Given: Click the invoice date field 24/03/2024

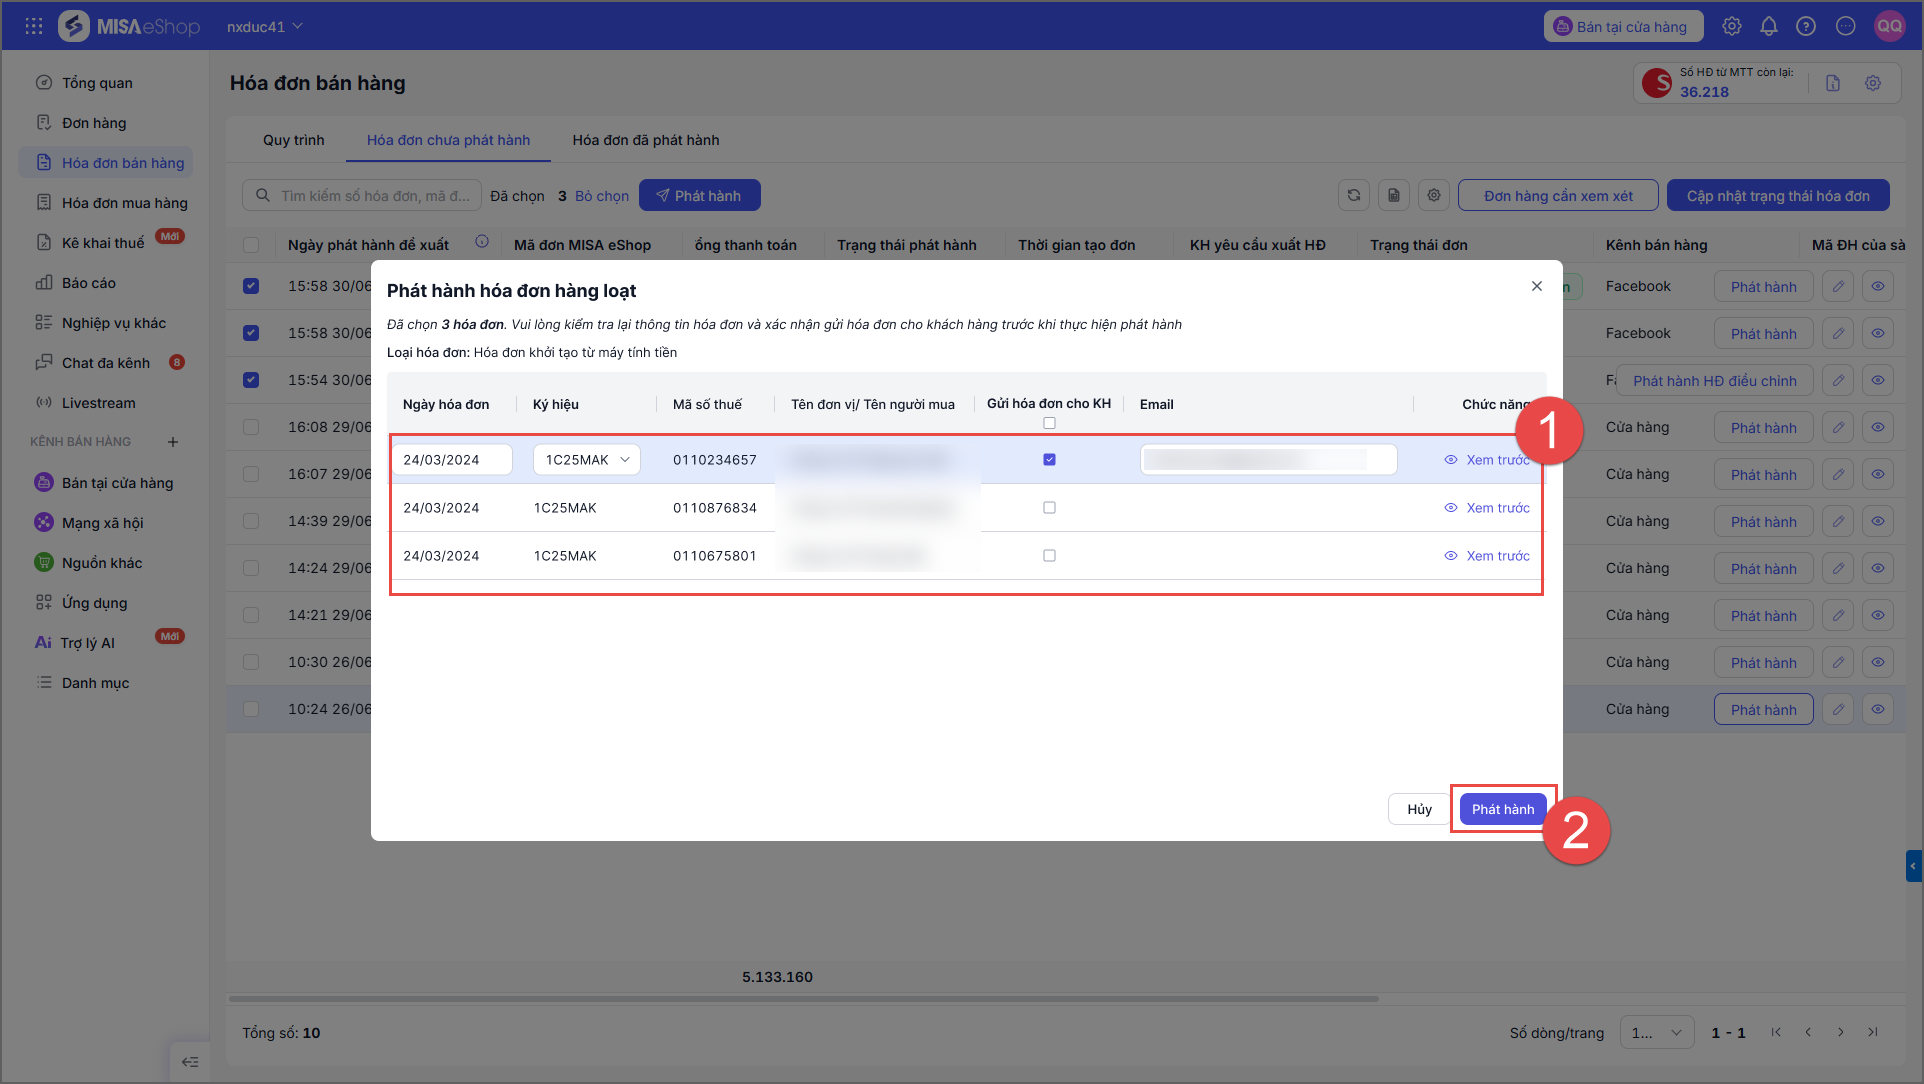Looking at the screenshot, I should click(452, 460).
